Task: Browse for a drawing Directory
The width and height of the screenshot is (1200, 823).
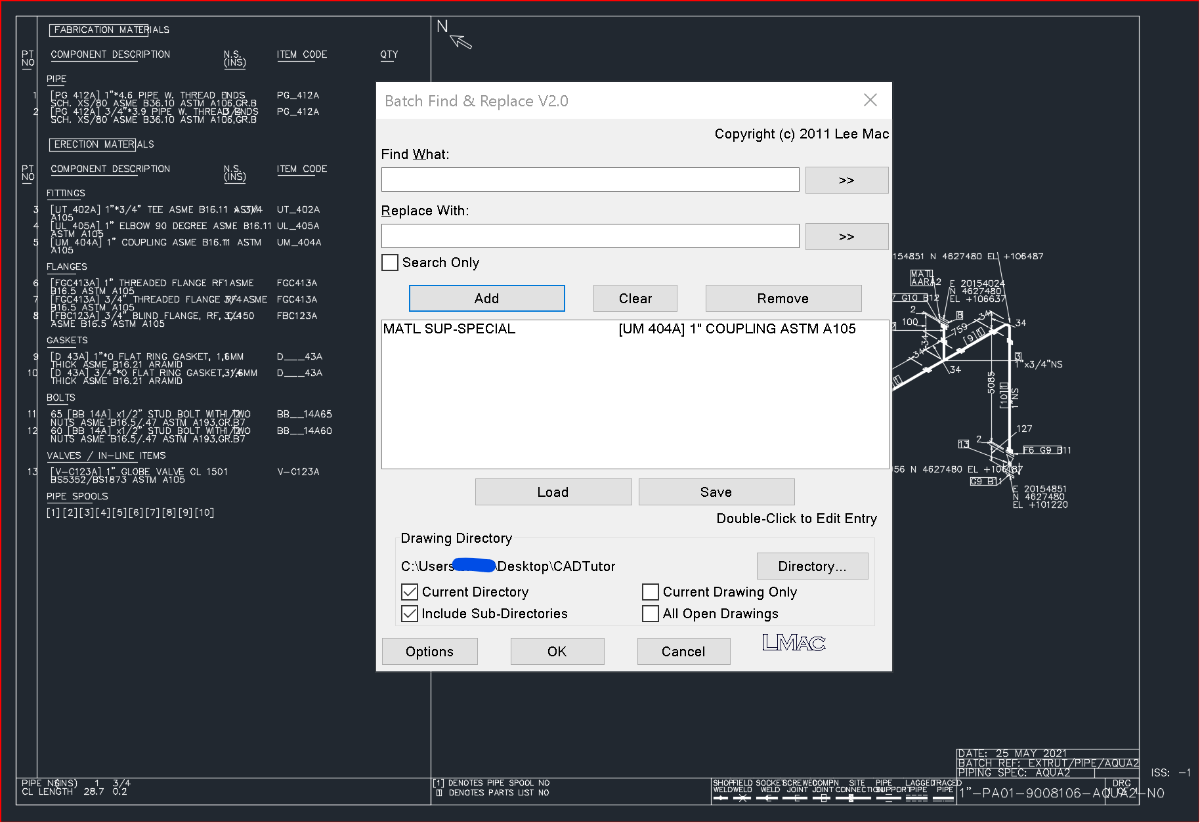Action: [812, 566]
